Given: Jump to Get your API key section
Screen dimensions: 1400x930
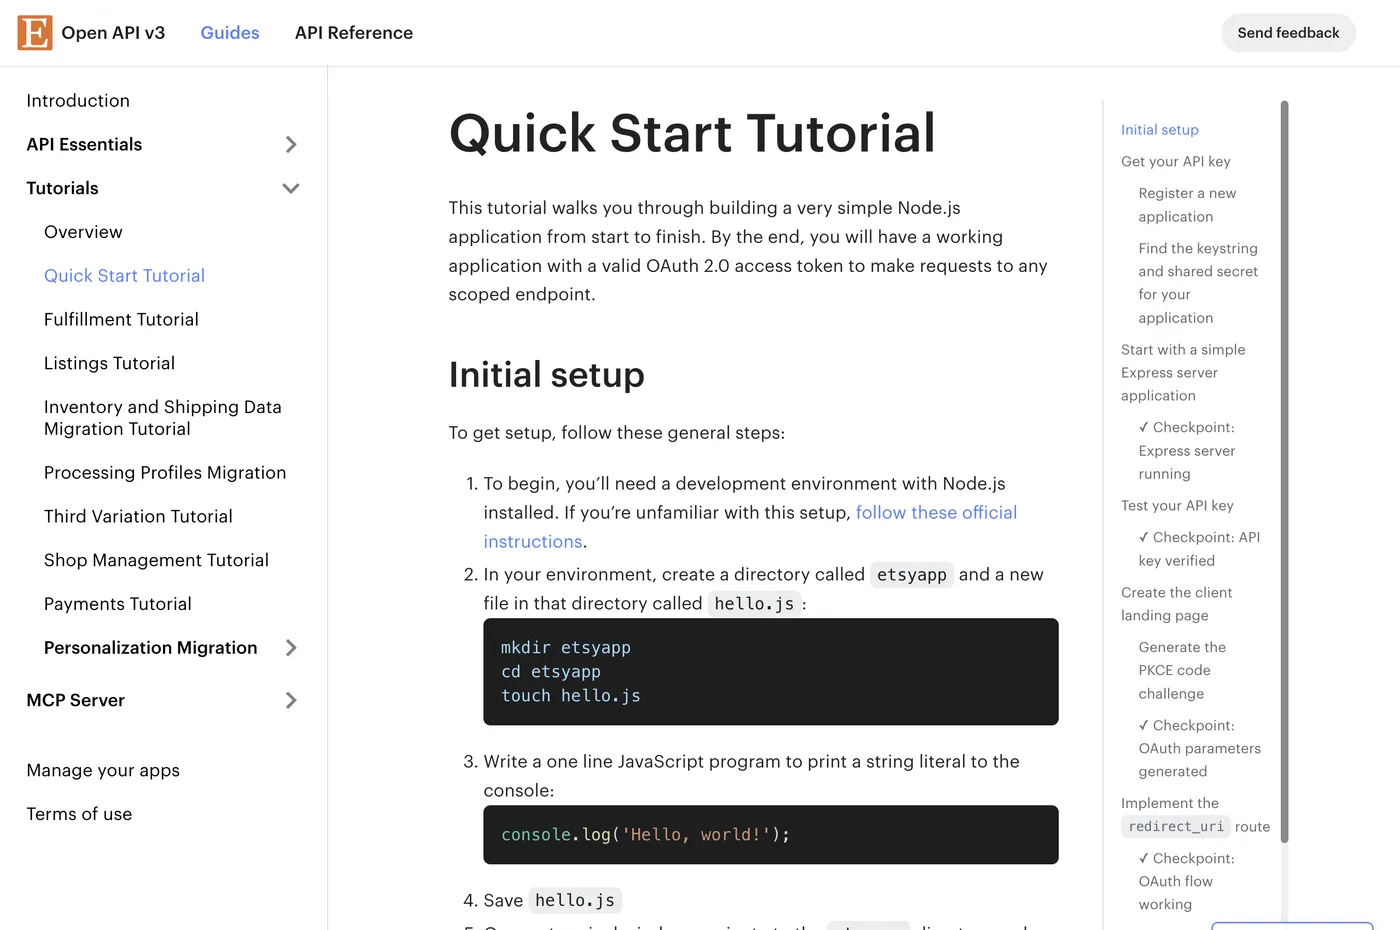Looking at the screenshot, I should click(x=1175, y=162).
